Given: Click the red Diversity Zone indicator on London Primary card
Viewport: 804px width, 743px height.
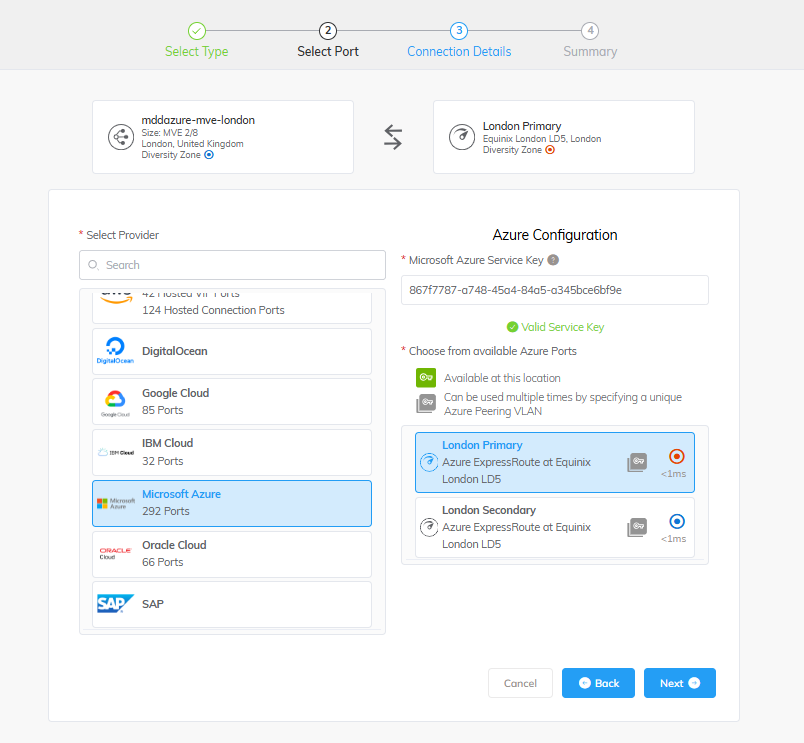Looking at the screenshot, I should tap(550, 150).
